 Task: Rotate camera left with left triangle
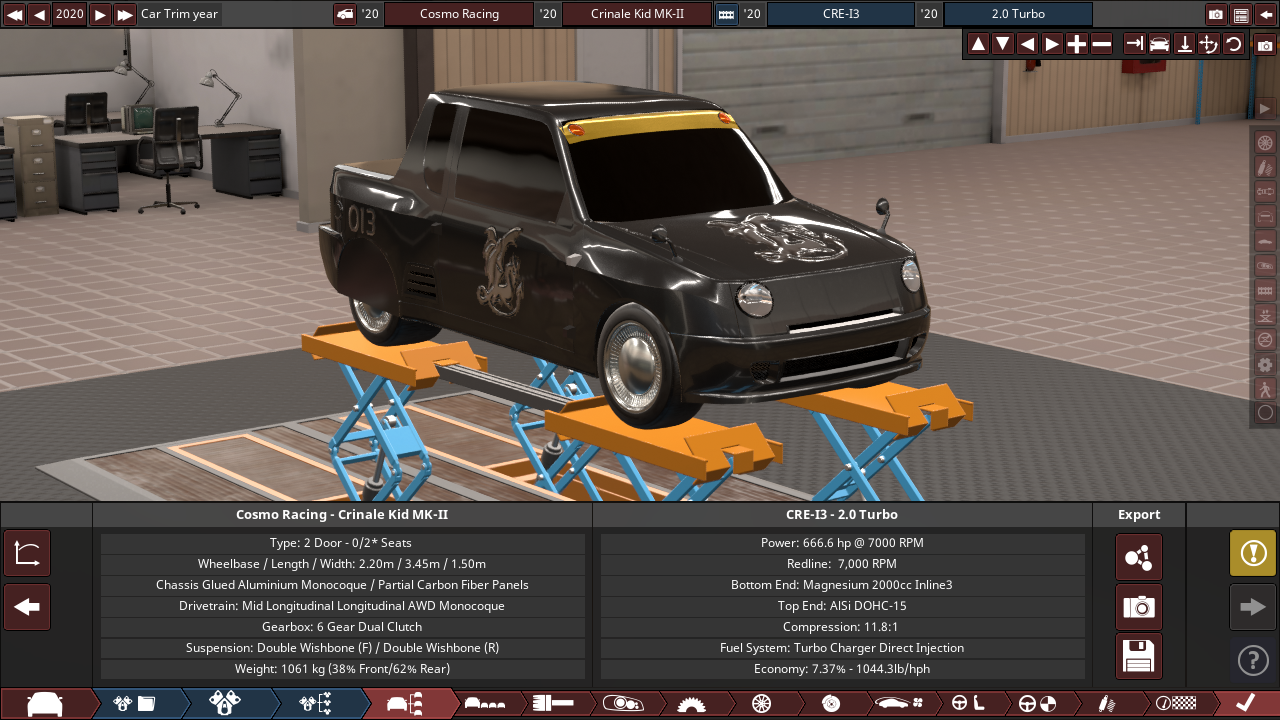tap(1027, 44)
